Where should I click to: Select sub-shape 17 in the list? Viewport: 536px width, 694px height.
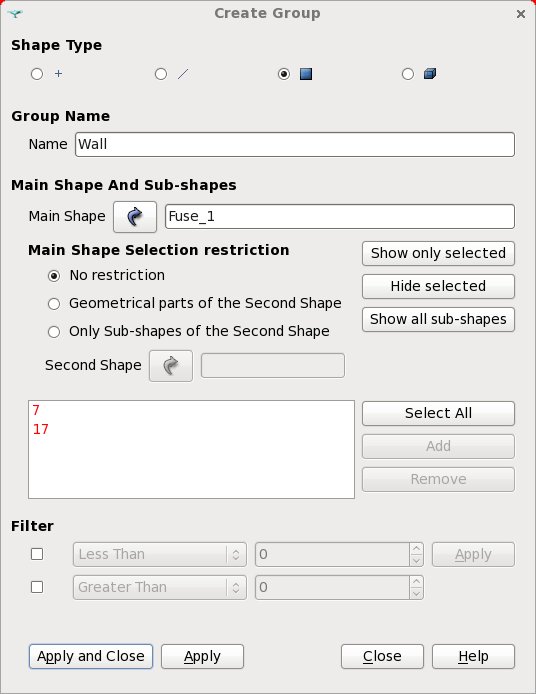coord(41,429)
